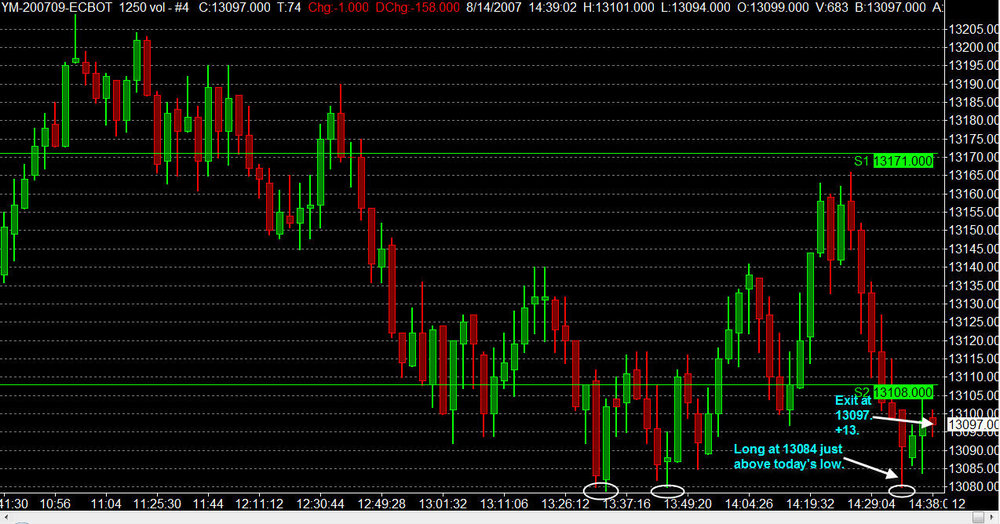Viewport: 1000px width, 524px height.
Task: Select the L:13094.000 low value
Action: coord(696,8)
